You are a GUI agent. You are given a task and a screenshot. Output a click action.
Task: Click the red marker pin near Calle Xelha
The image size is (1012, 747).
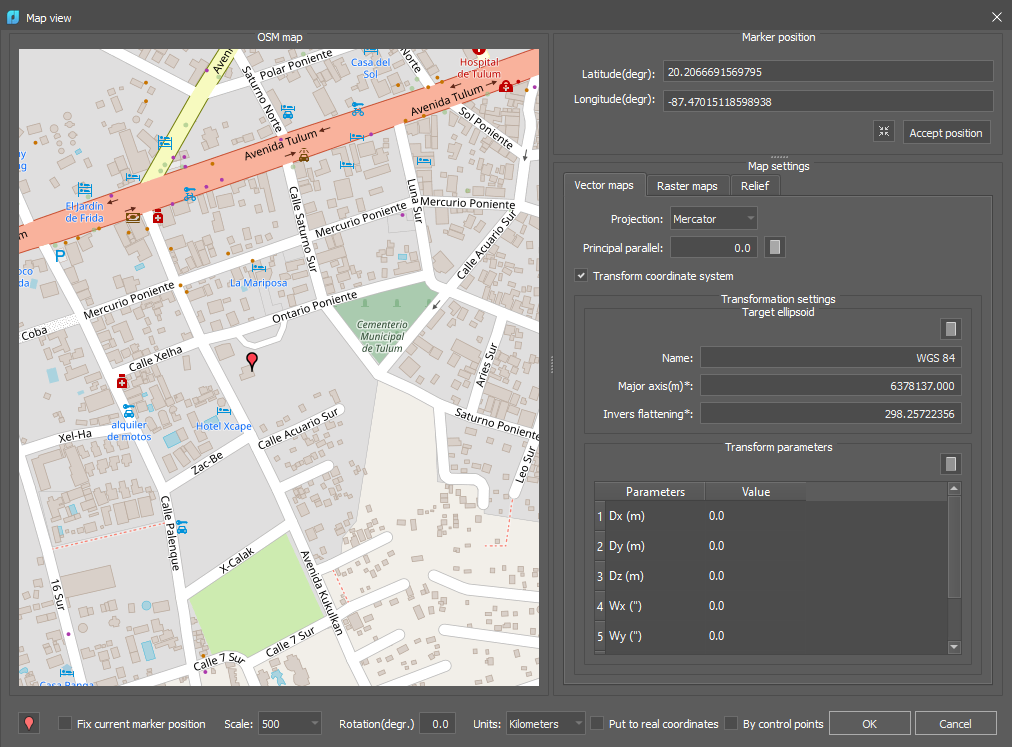[x=251, y=360]
